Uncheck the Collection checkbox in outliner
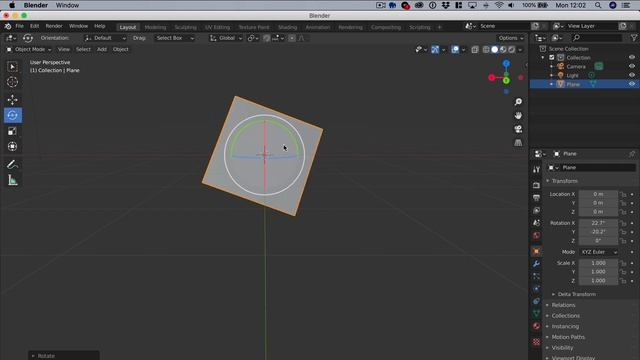The width and height of the screenshot is (640, 360). pyautogui.click(x=551, y=58)
